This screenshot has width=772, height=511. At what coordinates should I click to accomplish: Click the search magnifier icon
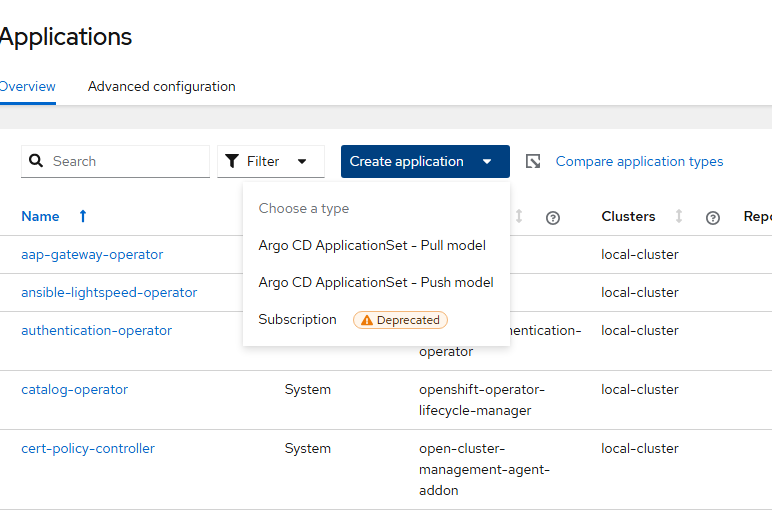pyautogui.click(x=37, y=161)
